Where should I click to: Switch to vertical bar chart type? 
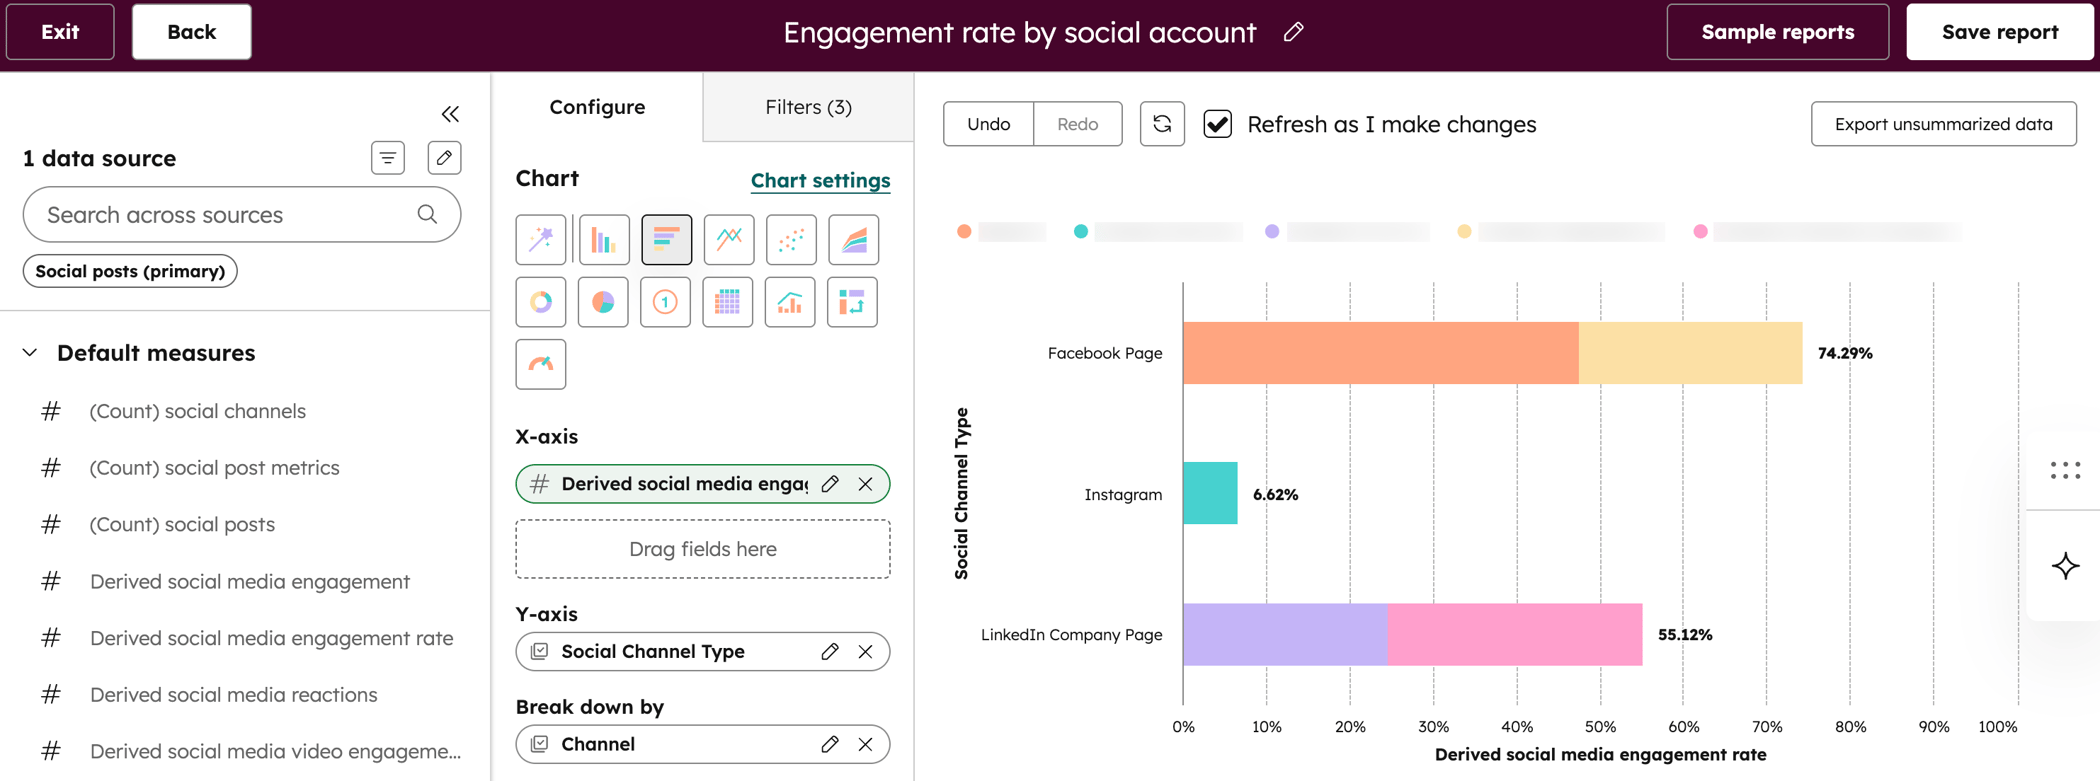pyautogui.click(x=604, y=240)
